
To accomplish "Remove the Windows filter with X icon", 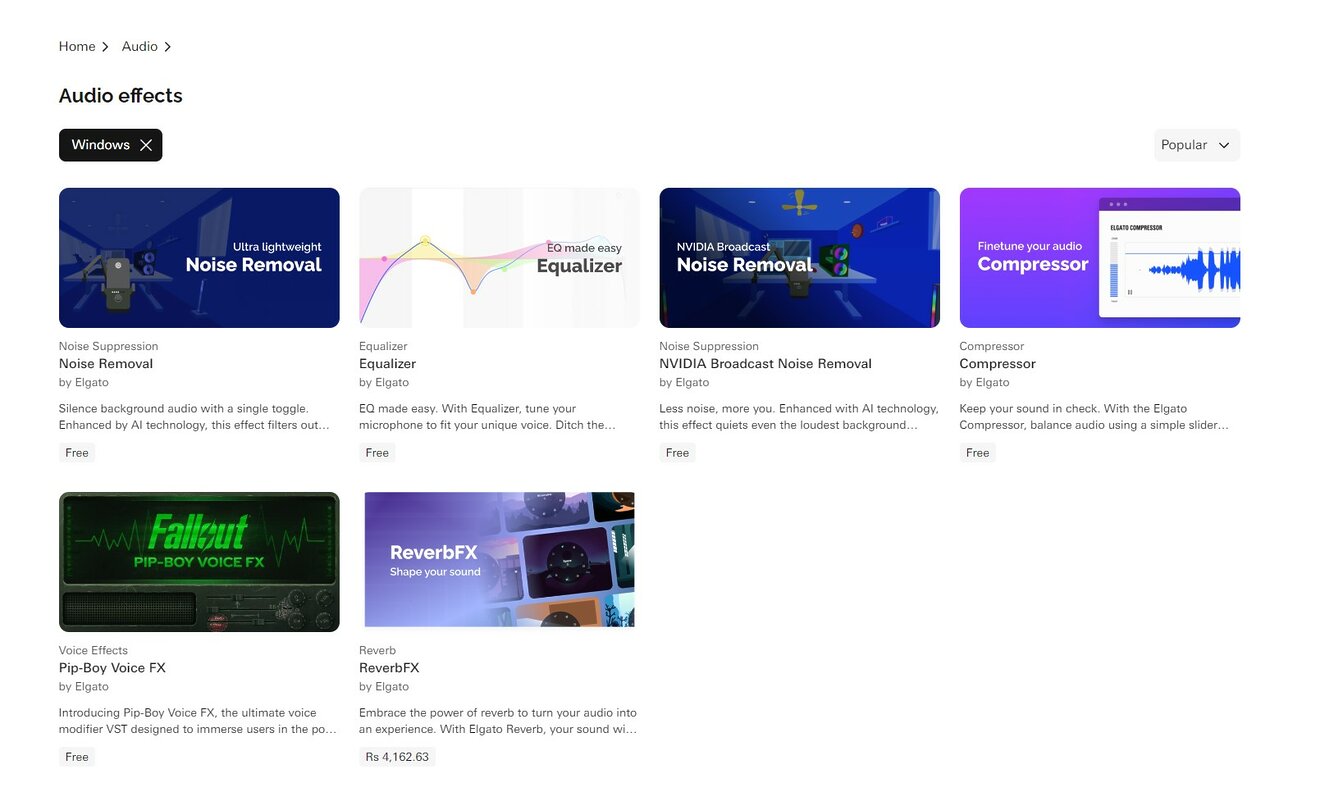I will [x=146, y=145].
